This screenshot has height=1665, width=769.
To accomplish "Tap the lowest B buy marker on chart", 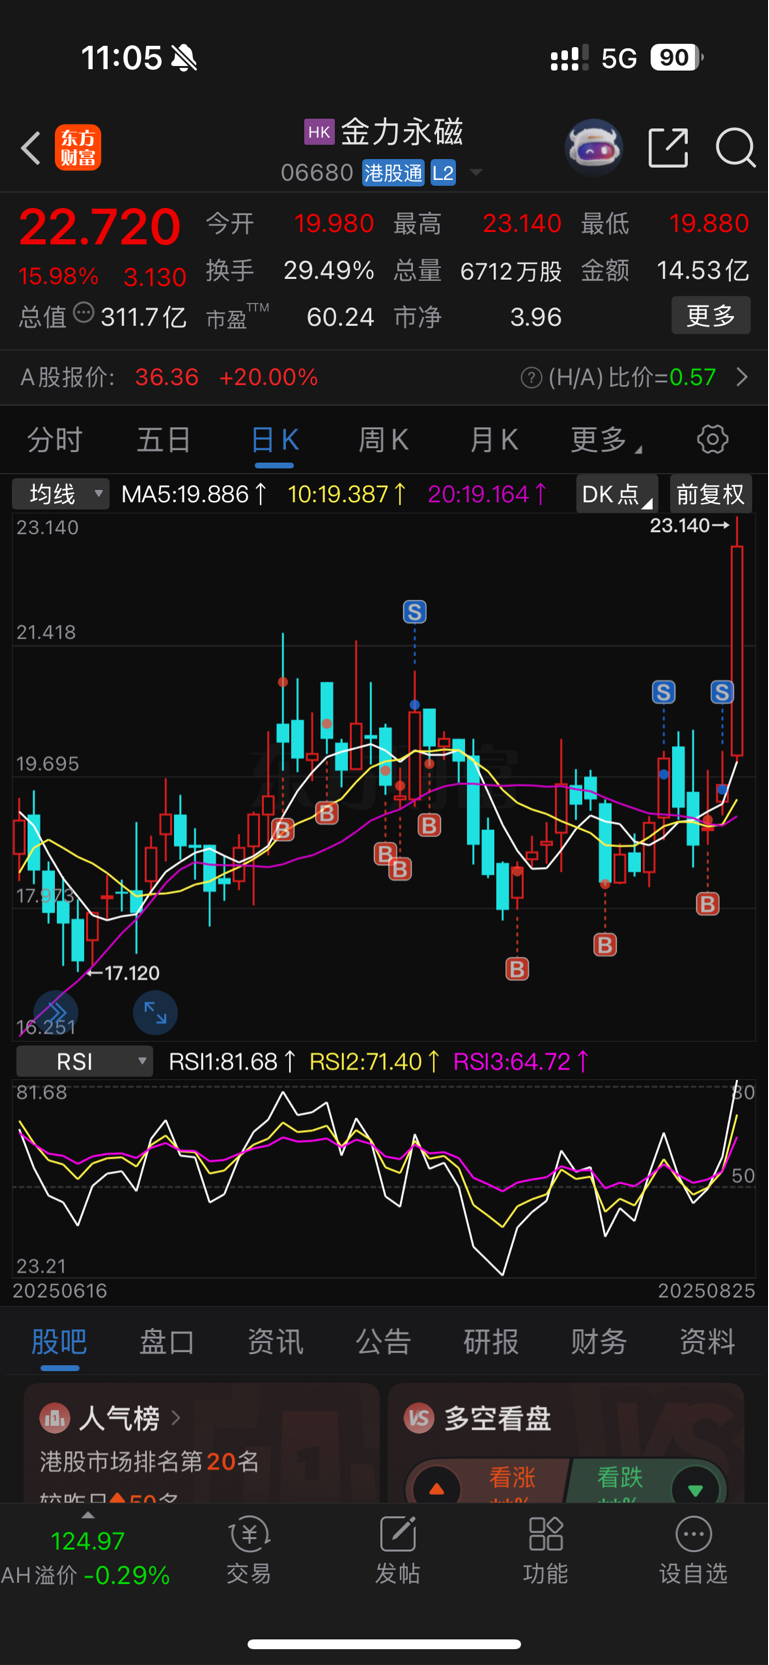I will click(517, 968).
